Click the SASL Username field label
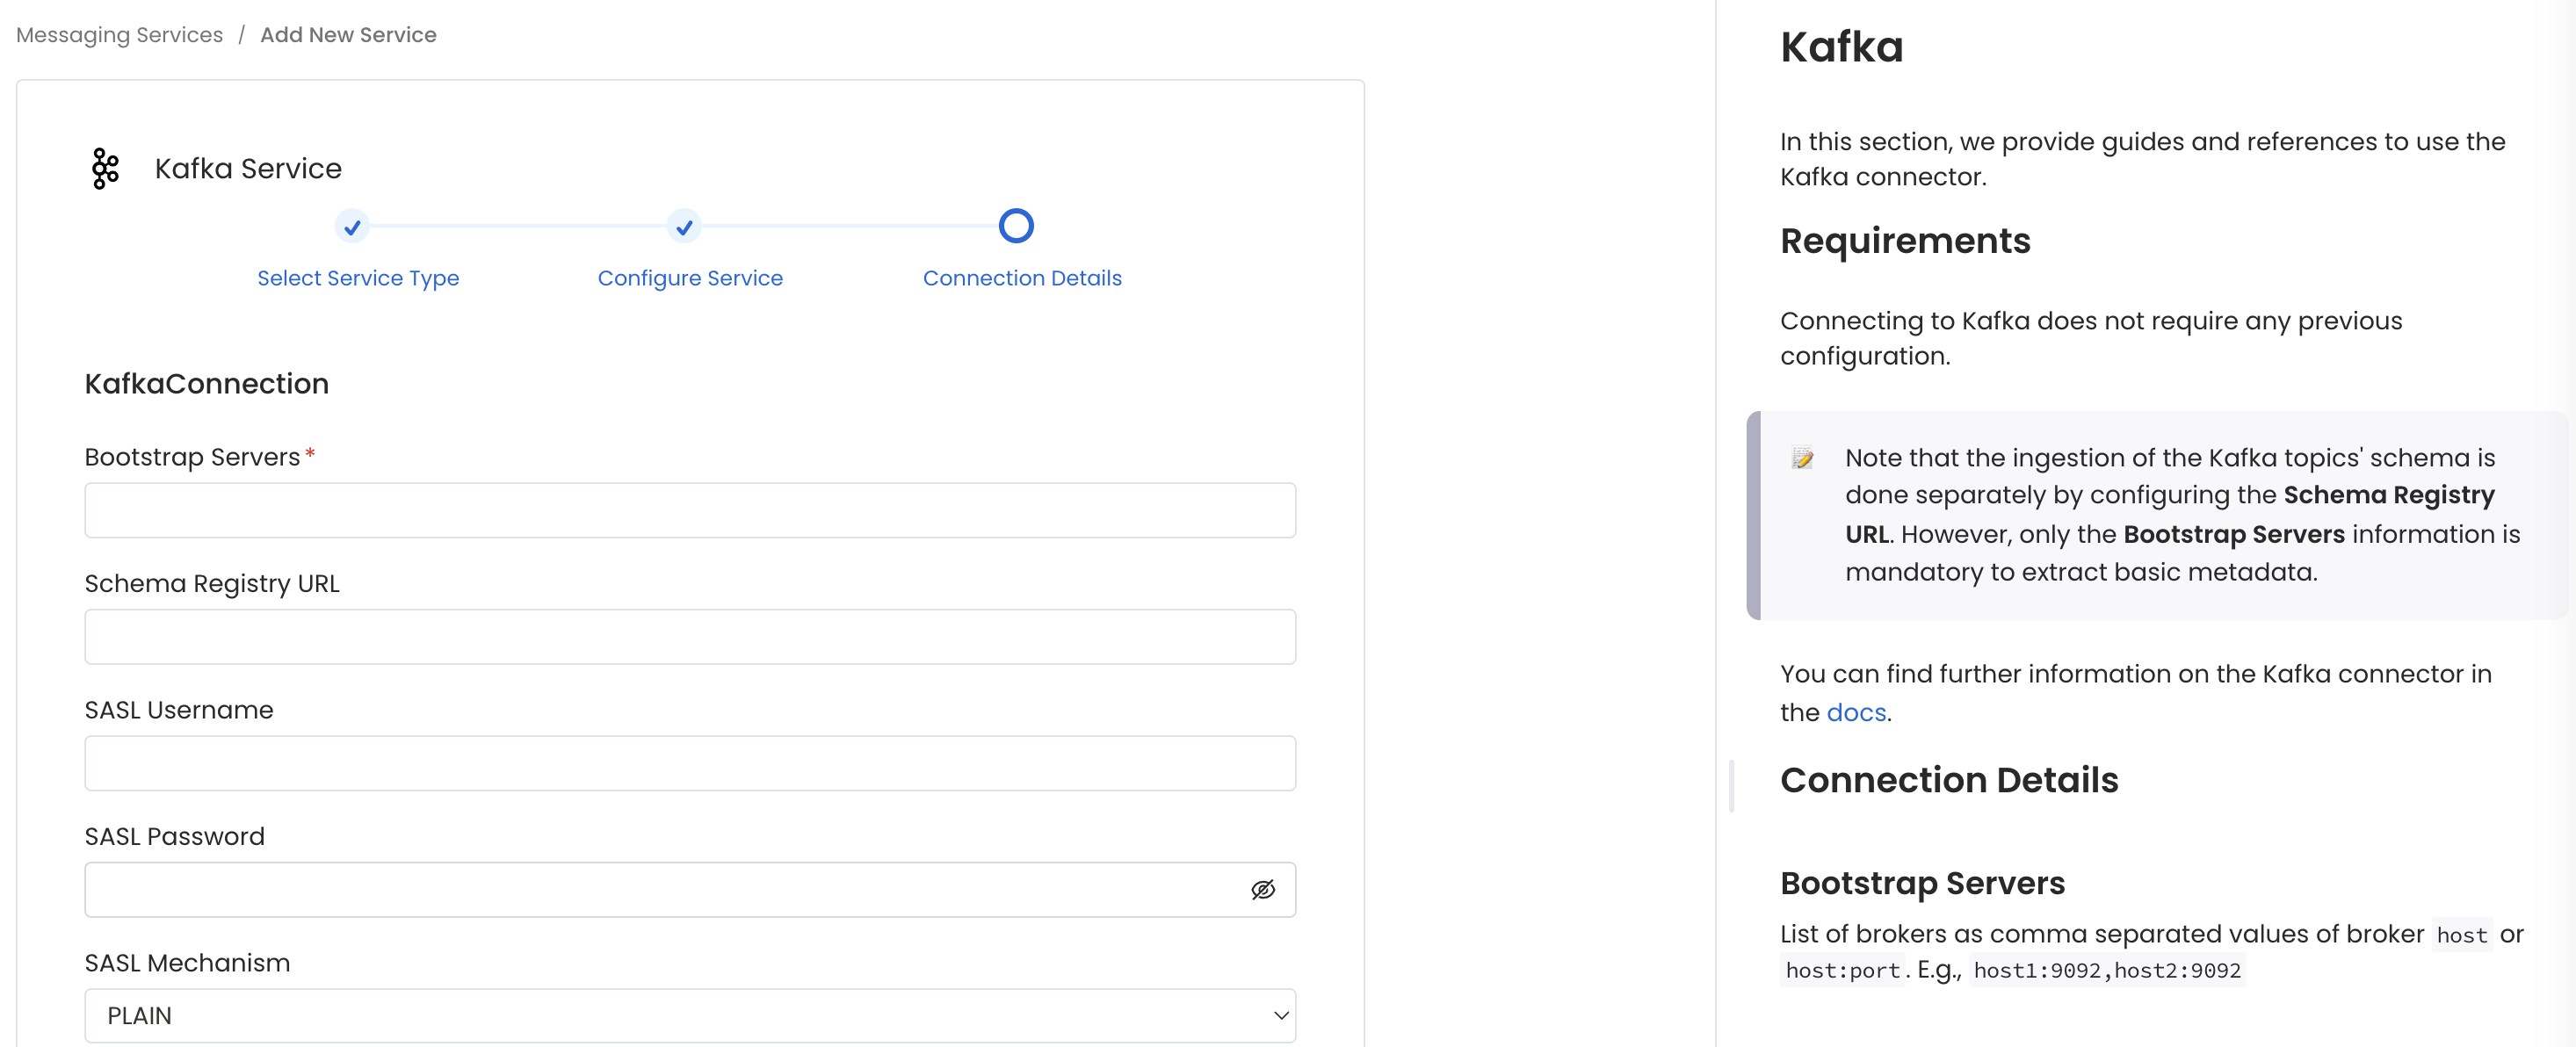 (179, 710)
